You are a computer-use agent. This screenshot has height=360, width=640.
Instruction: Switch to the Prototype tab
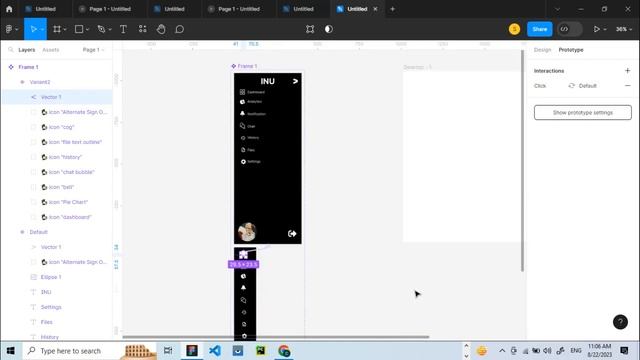(571, 50)
